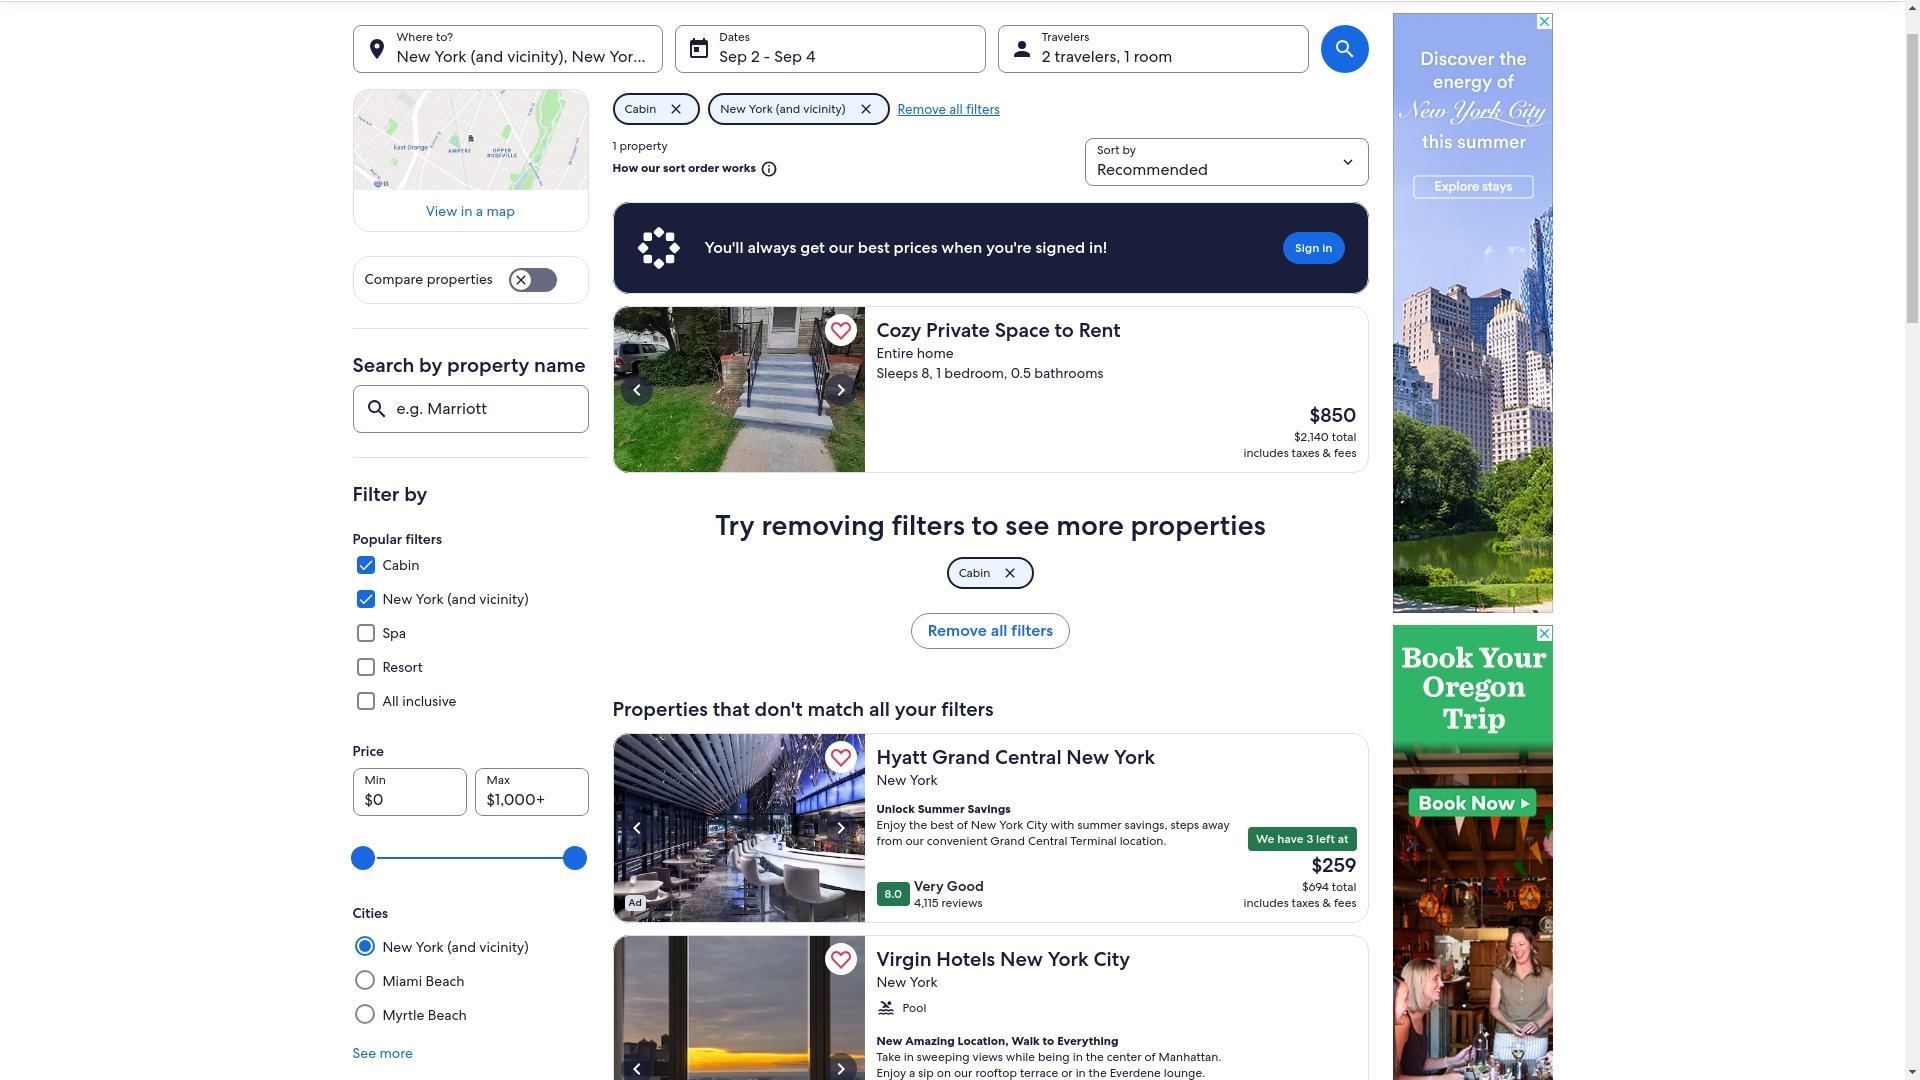Enable the All inclusive filter checkbox
This screenshot has width=1920, height=1080.
click(366, 702)
